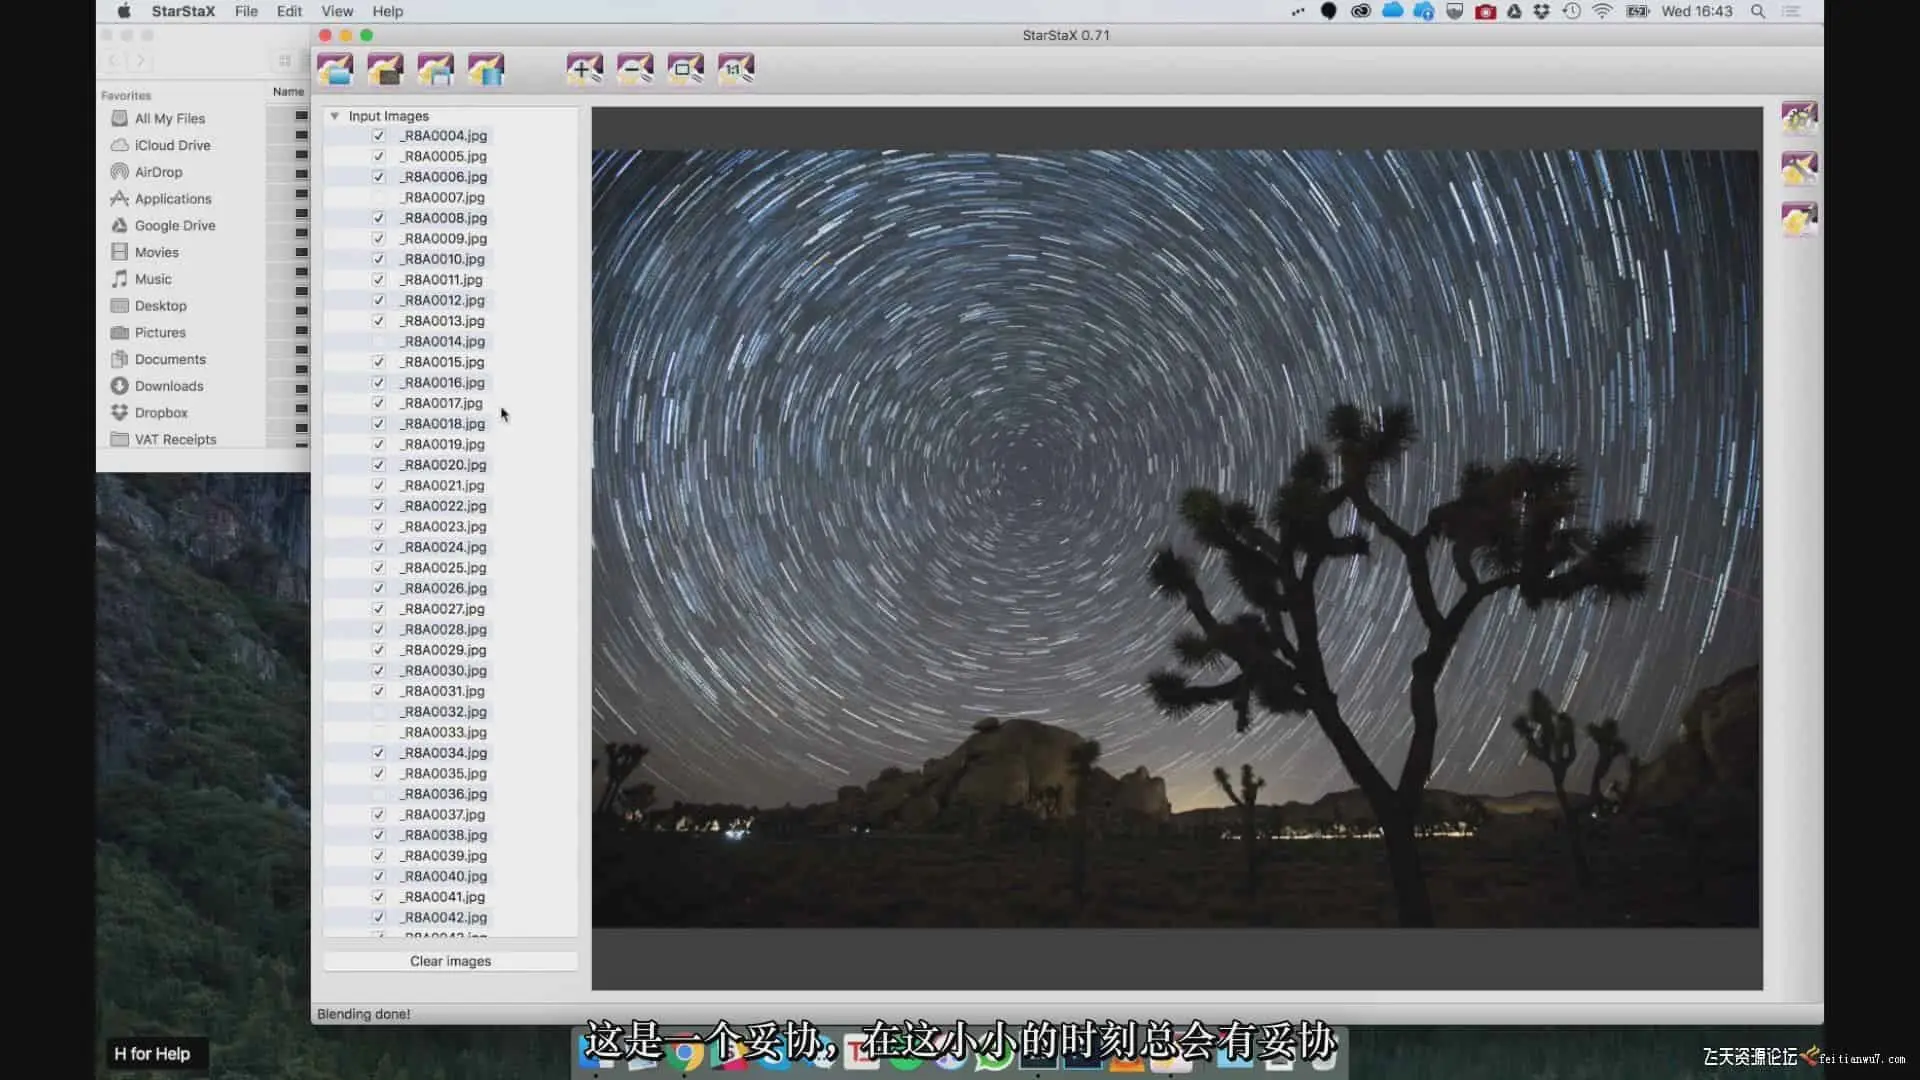Viewport: 1920px width, 1080px height.
Task: Enable the _R8A0007.jpg checkbox
Action: (379, 197)
